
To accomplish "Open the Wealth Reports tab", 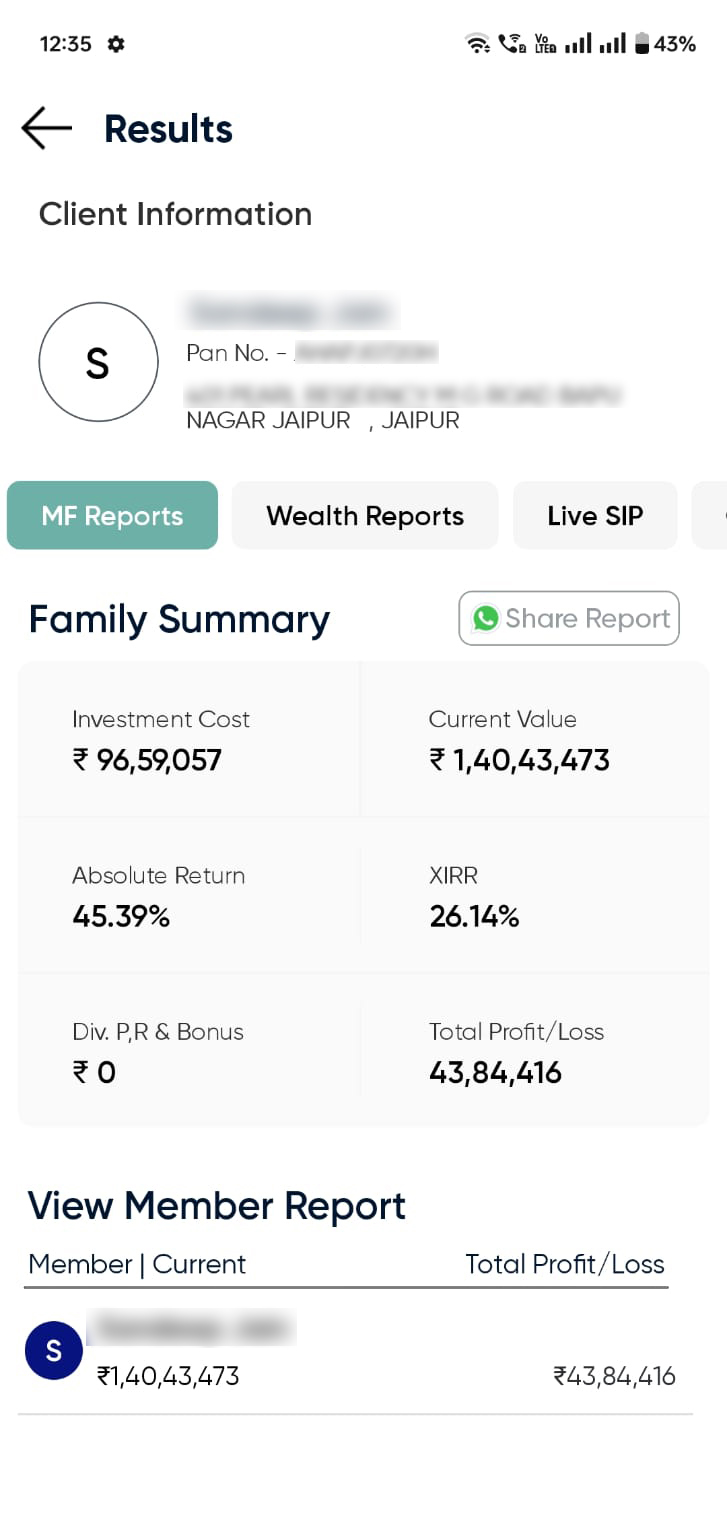I will pos(365,516).
